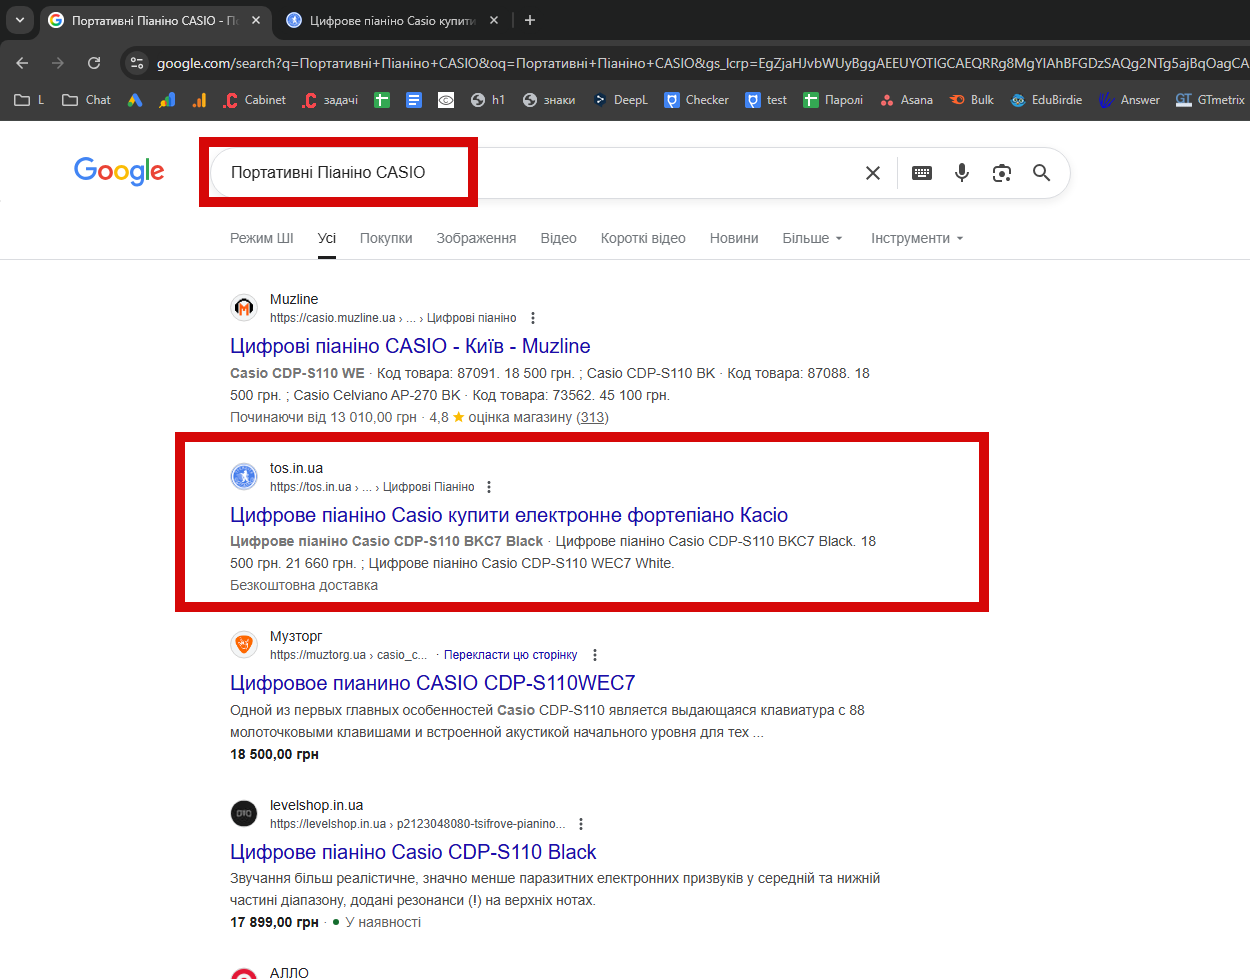This screenshot has width=1250, height=979.
Task: Open the EduBirdie bookmark
Action: tap(1046, 100)
